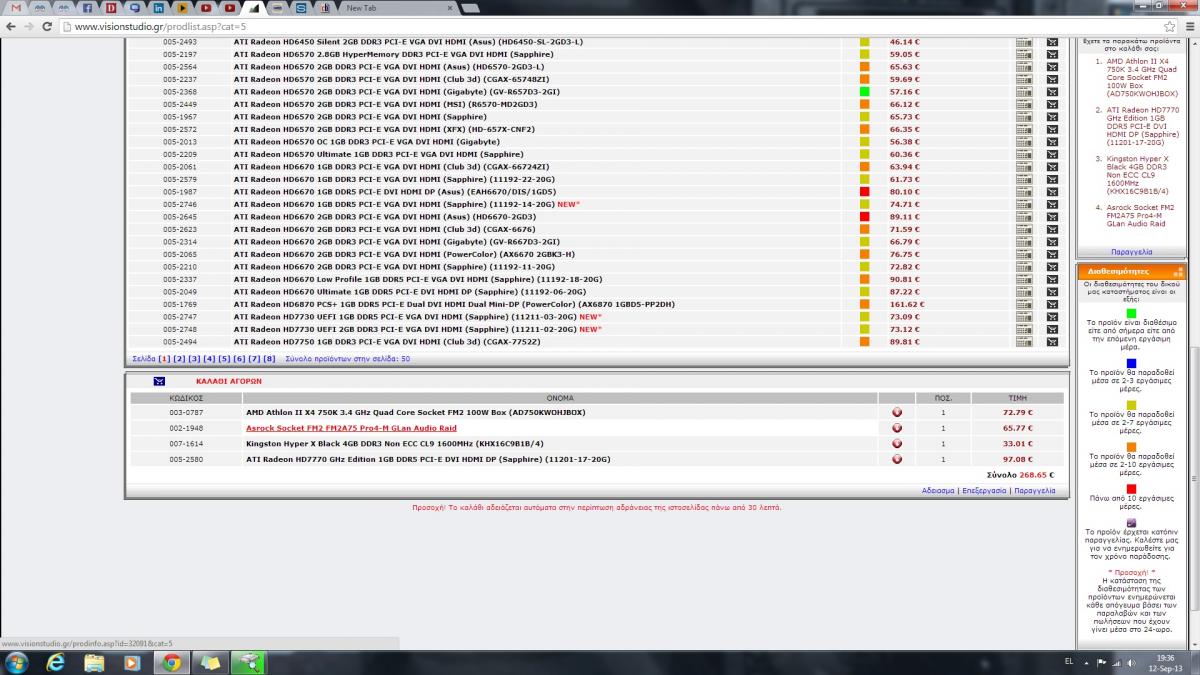Go to results page [8]
The width and height of the screenshot is (1200, 675).
269,358
